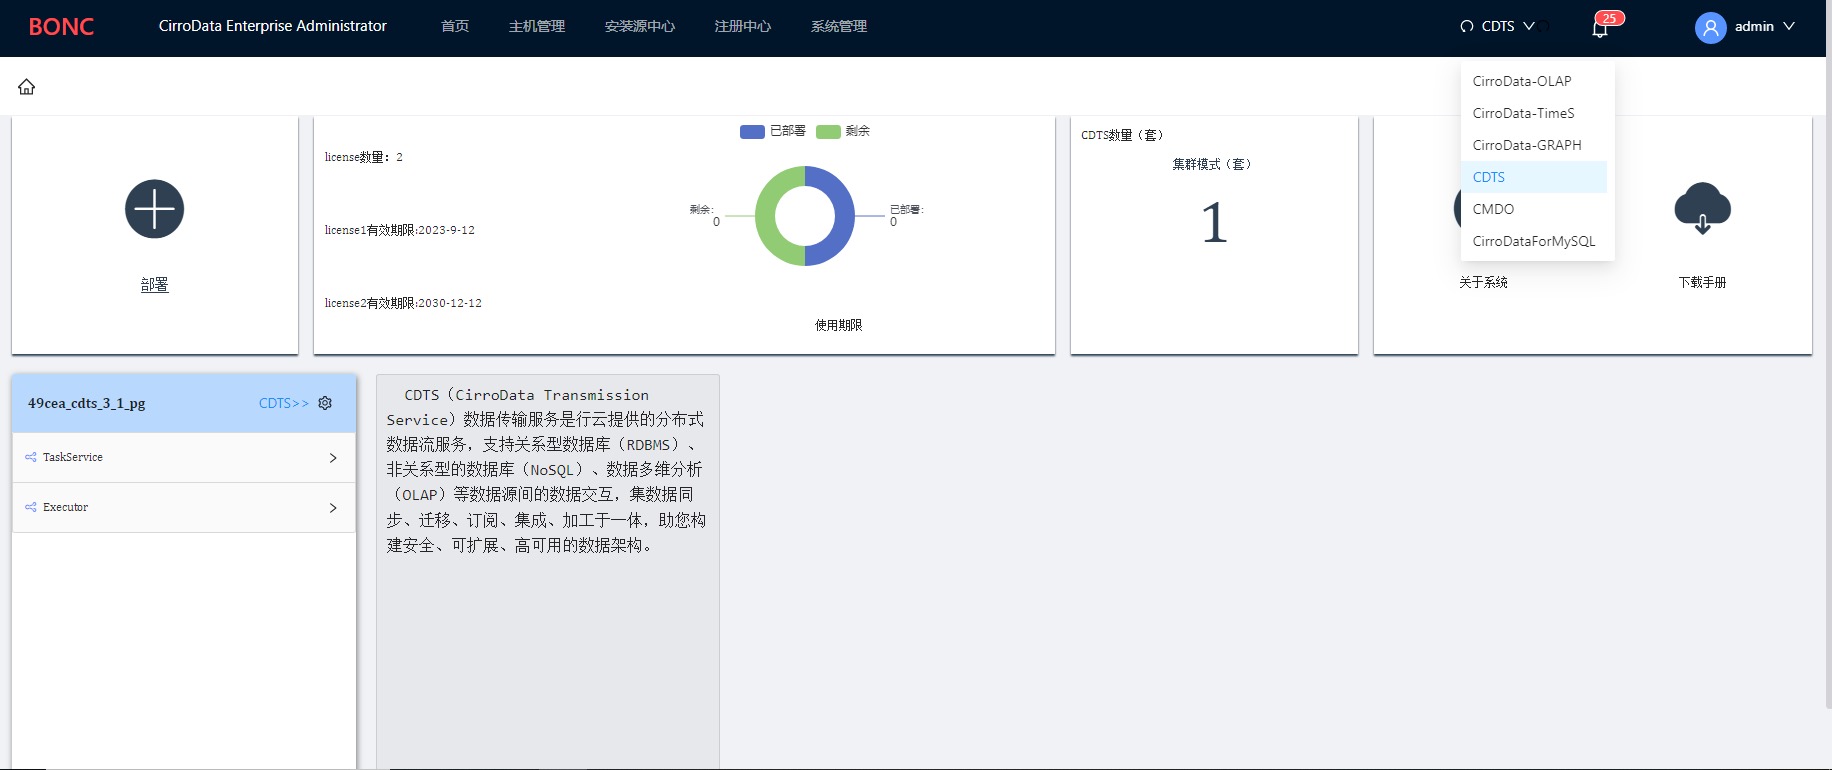Click the BONC logo

[61, 27]
